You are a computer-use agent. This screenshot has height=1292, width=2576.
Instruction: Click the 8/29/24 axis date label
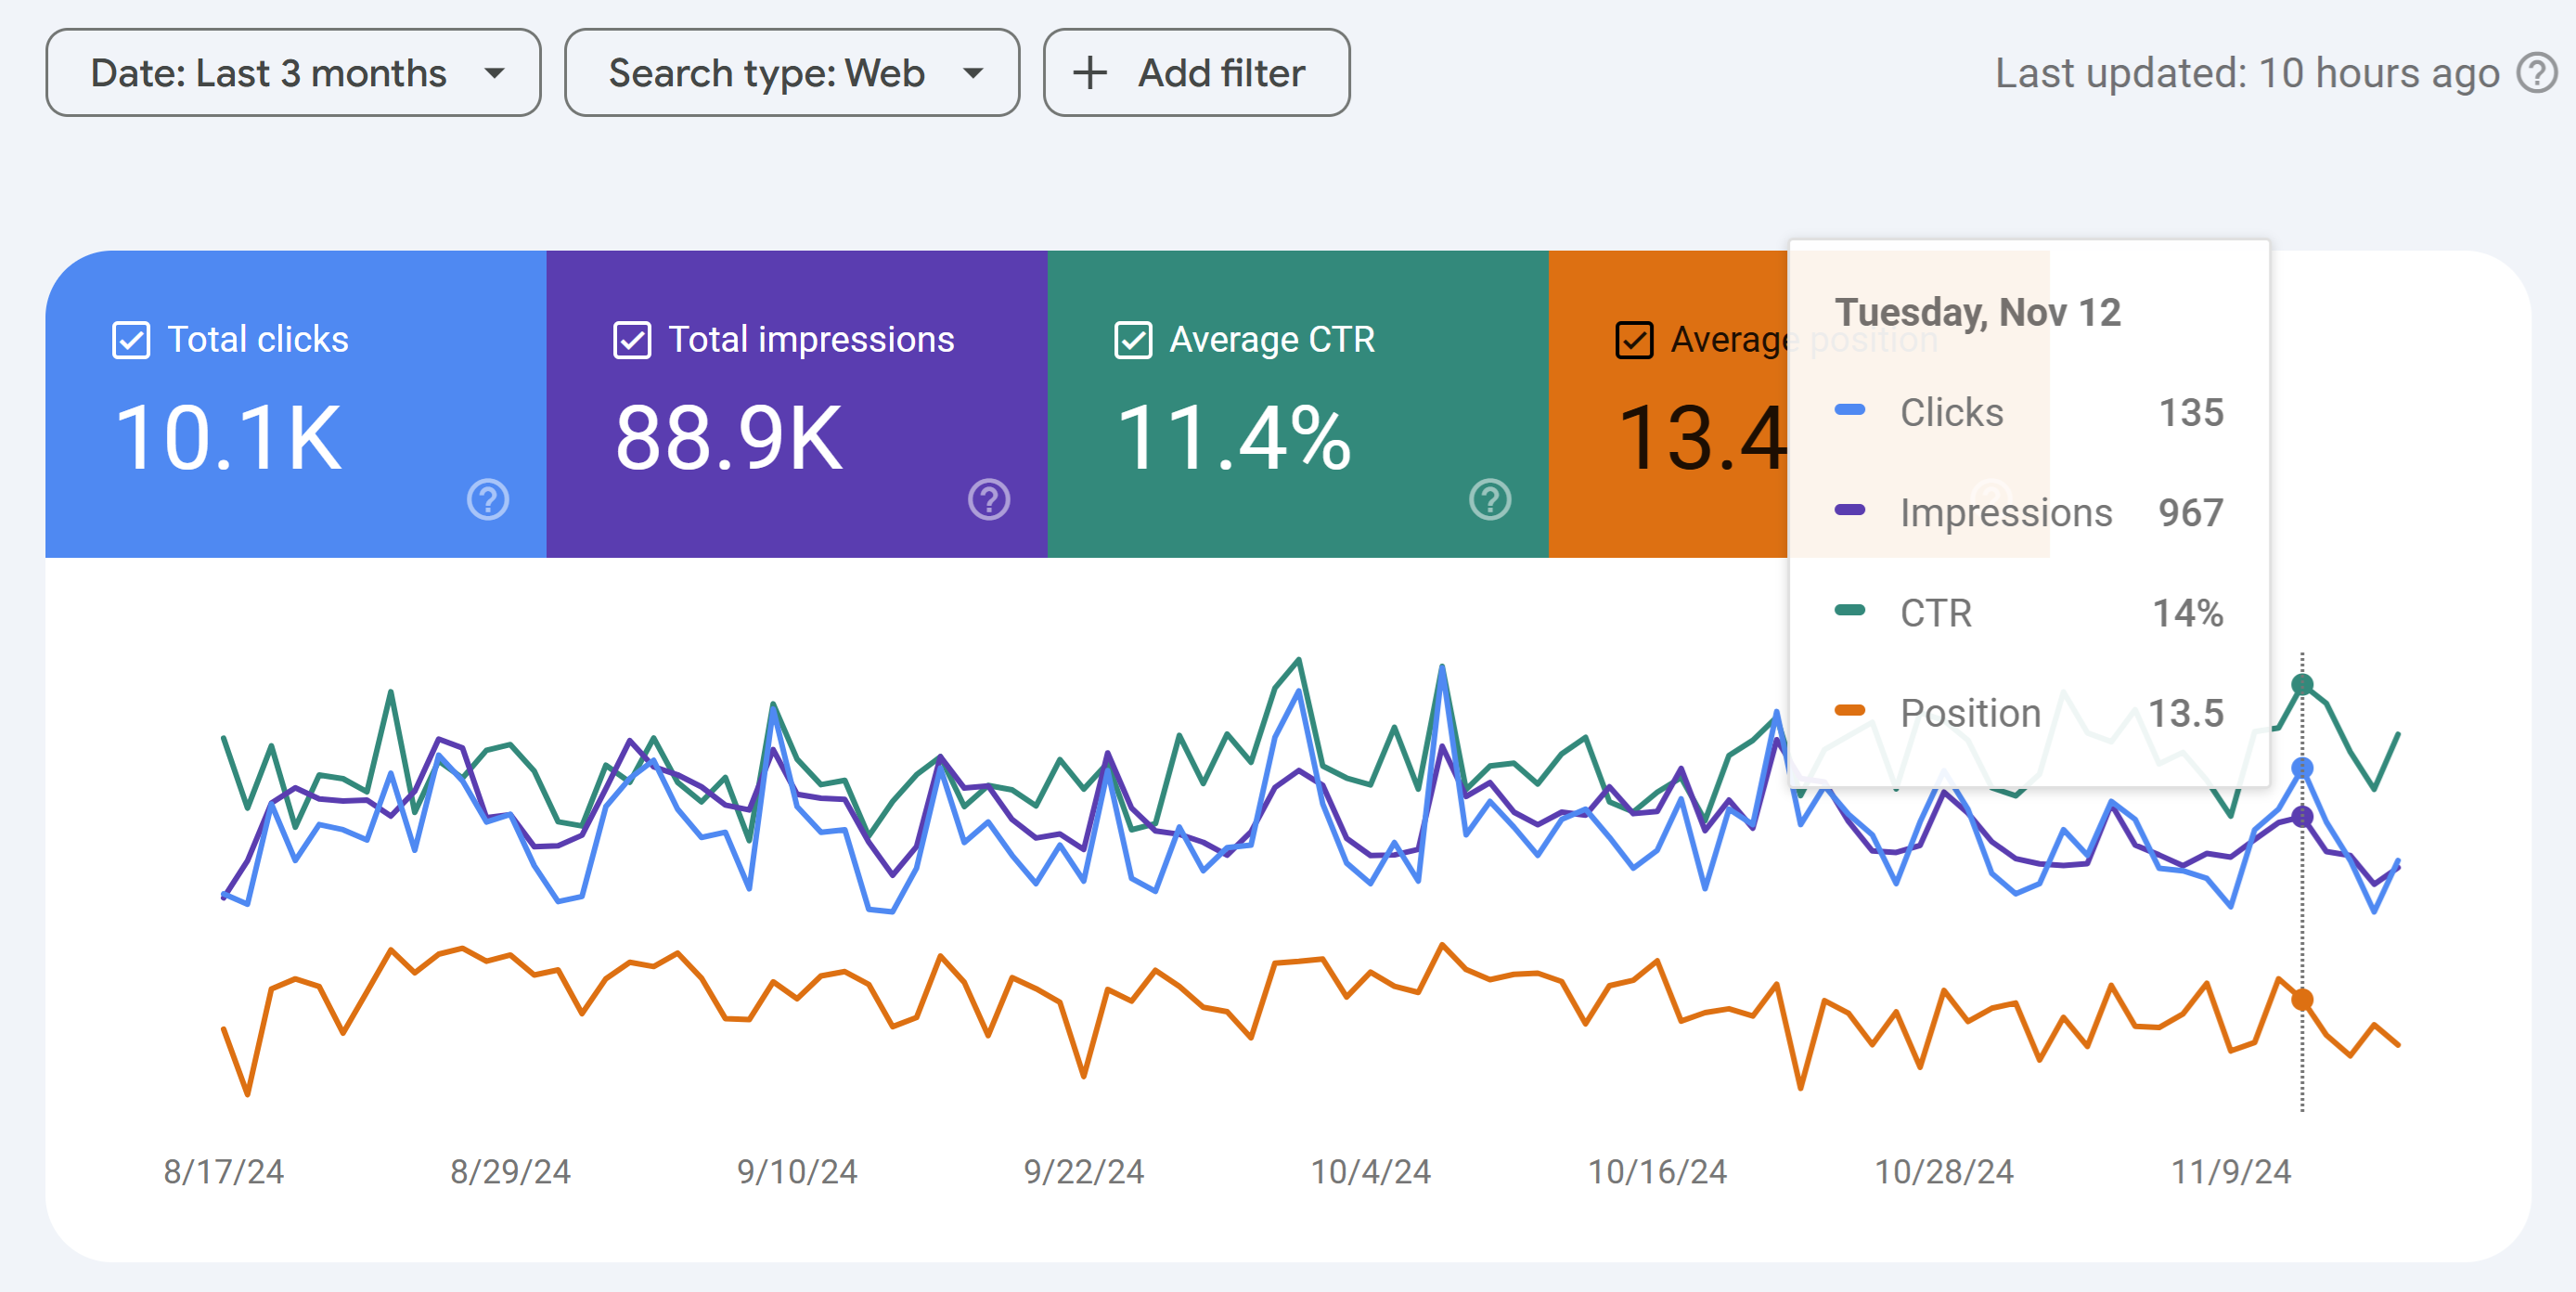(510, 1171)
